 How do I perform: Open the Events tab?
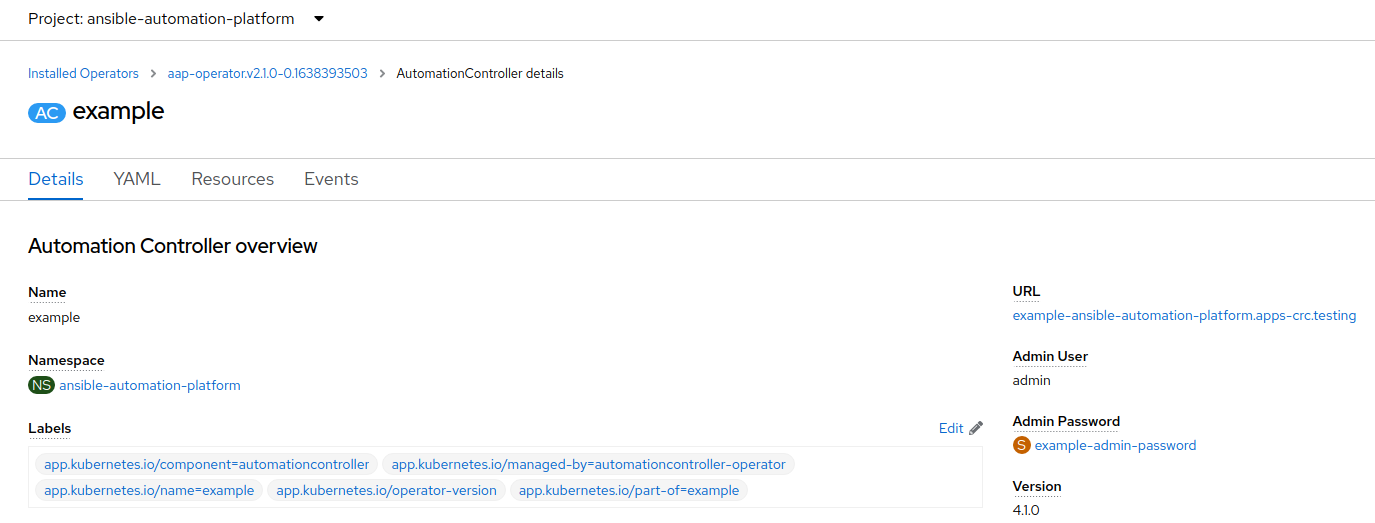click(x=331, y=179)
